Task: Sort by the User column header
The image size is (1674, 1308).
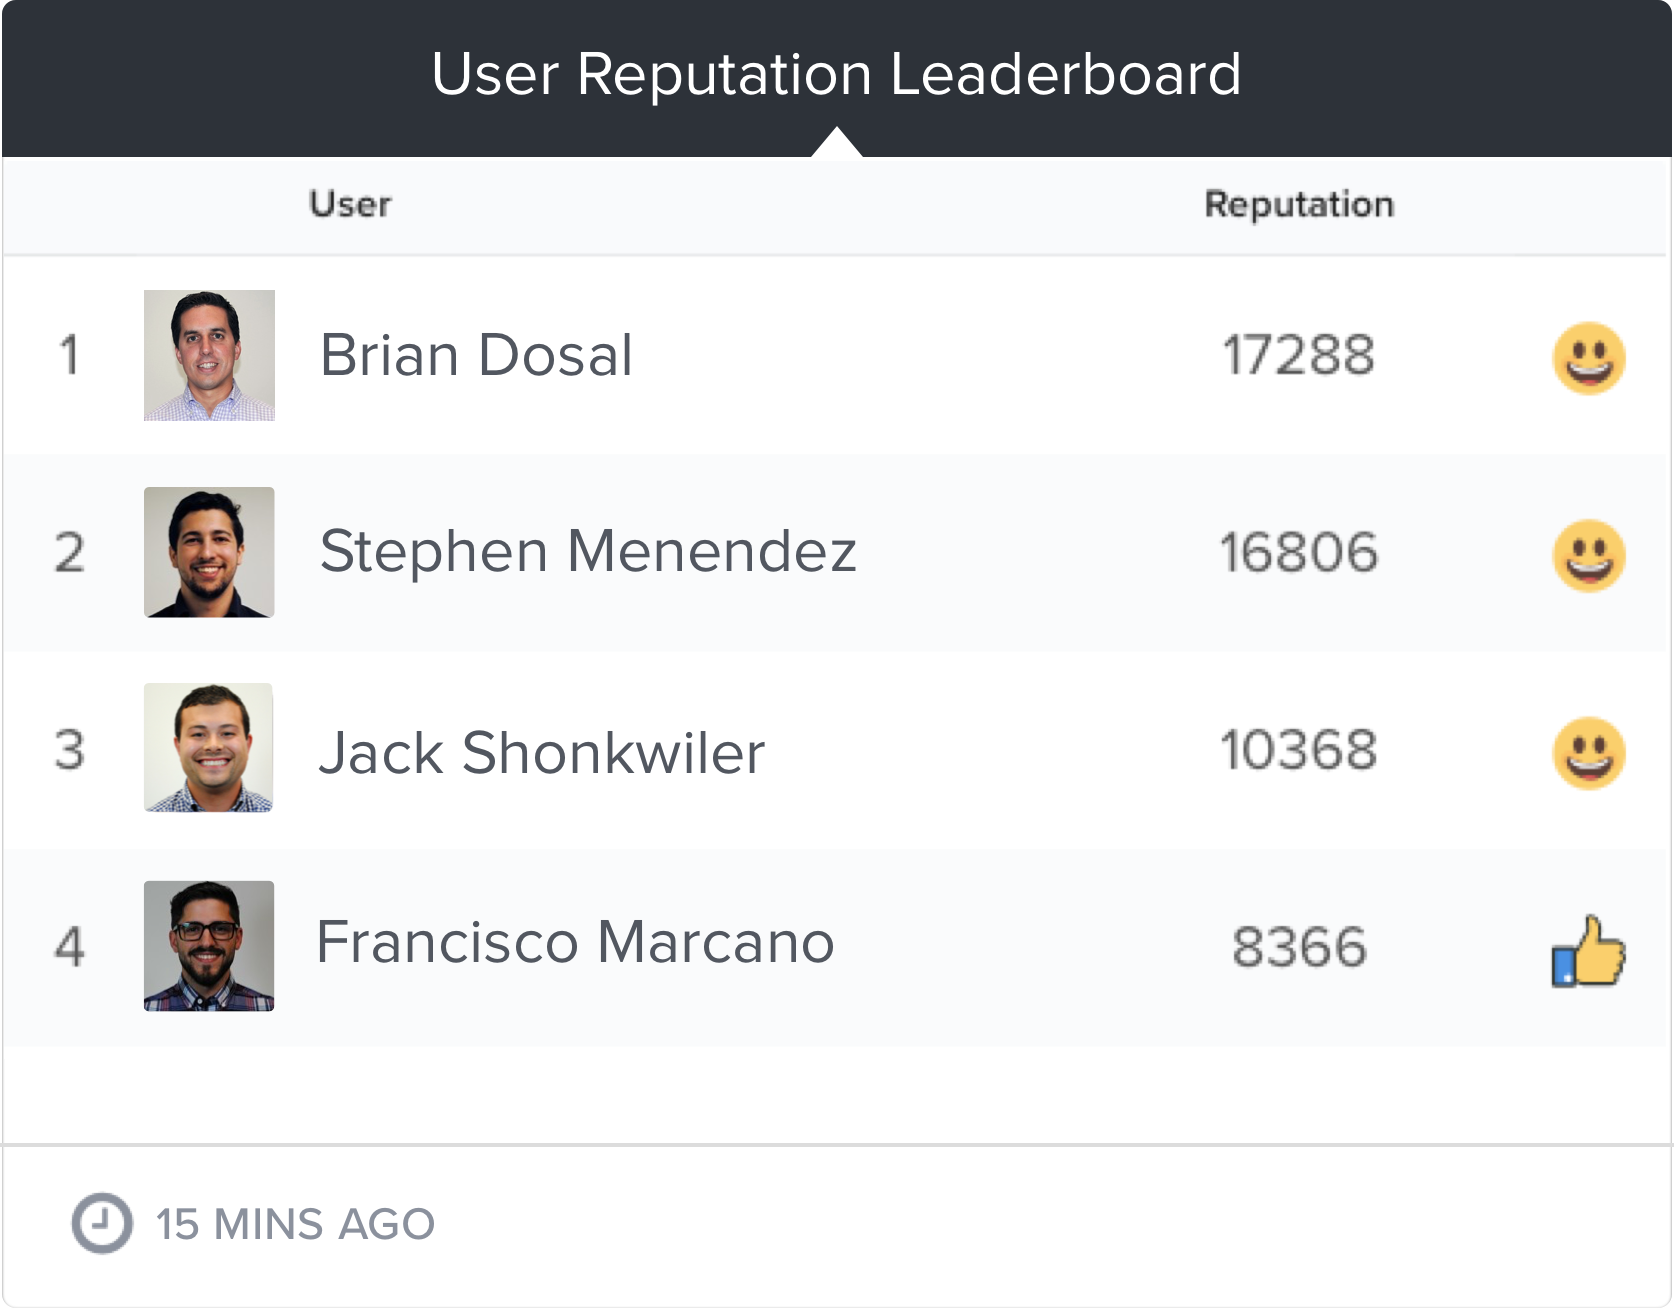Action: pyautogui.click(x=350, y=204)
